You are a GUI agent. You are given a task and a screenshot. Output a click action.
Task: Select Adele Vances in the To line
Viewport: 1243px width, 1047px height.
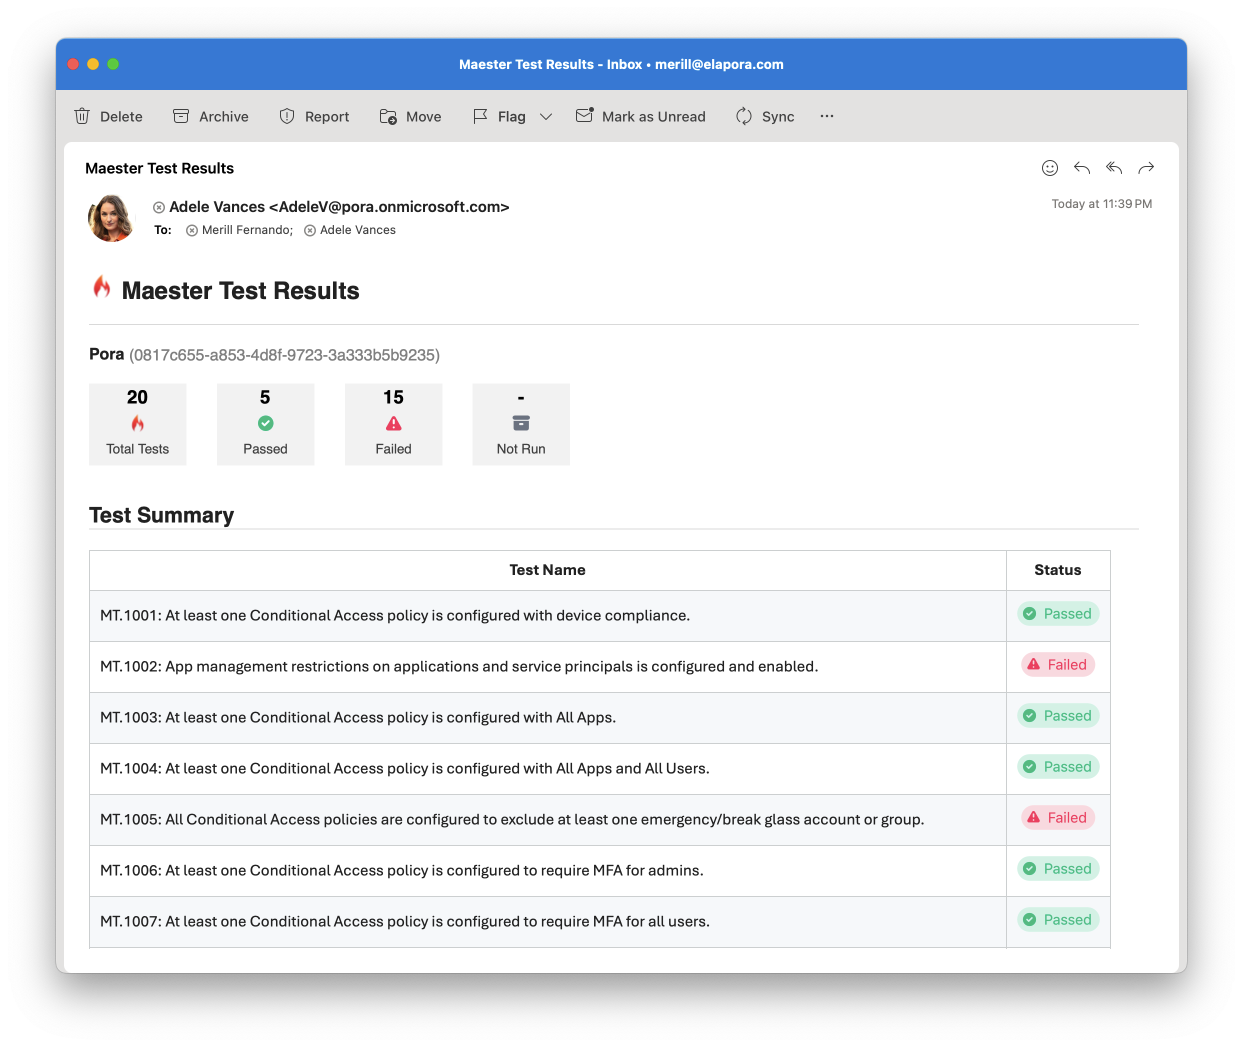click(357, 230)
